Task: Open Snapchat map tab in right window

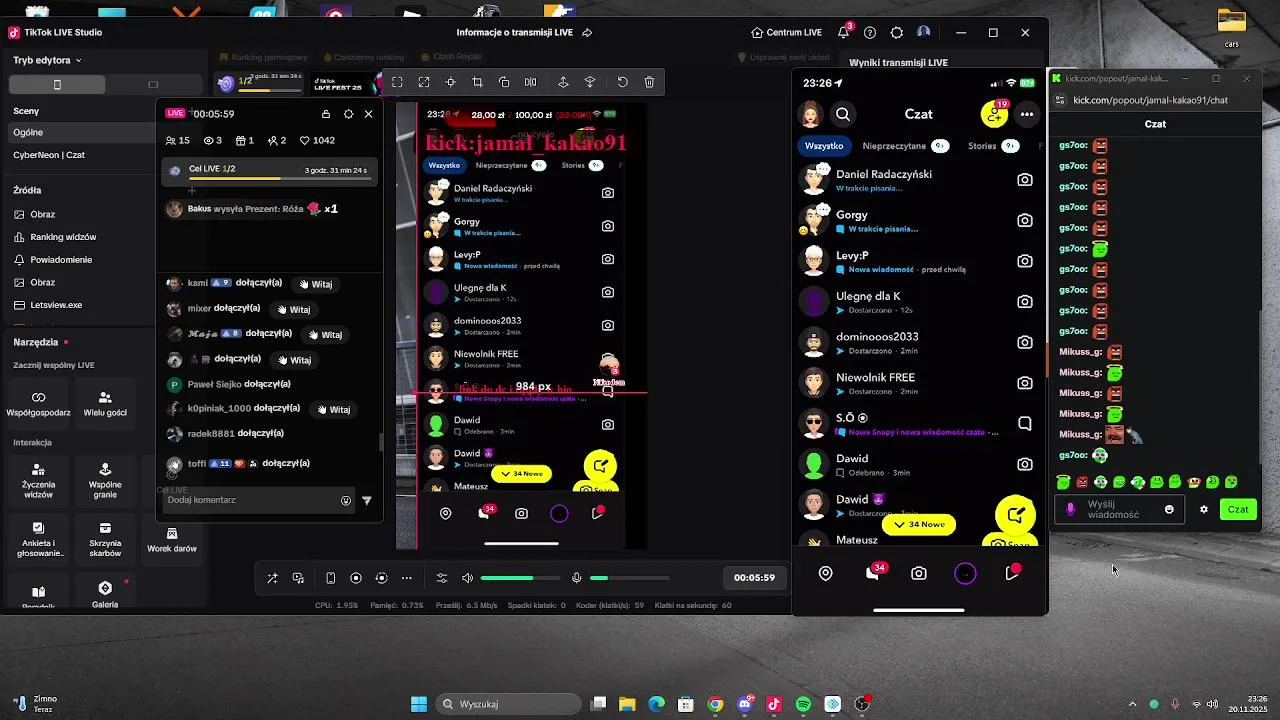Action: tap(826, 573)
